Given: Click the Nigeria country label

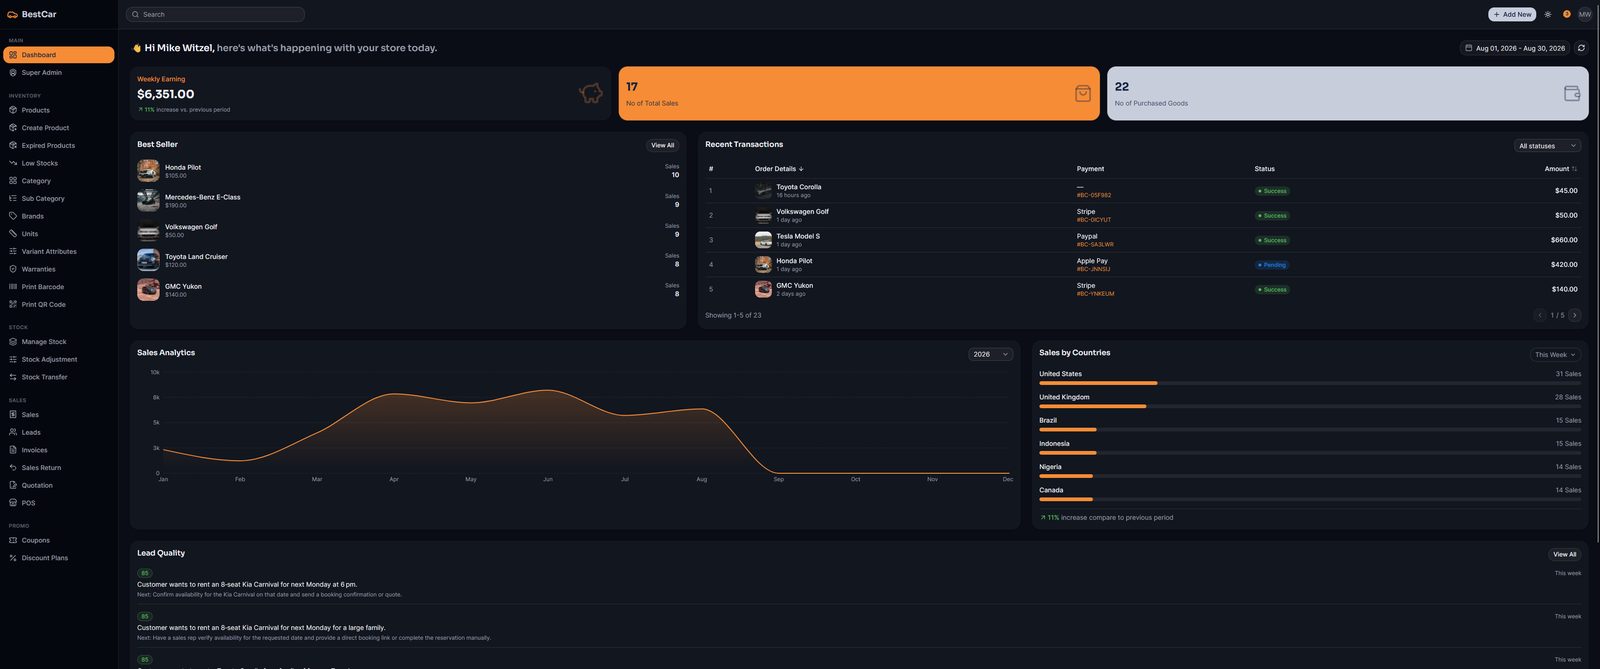Looking at the screenshot, I should tap(1050, 467).
